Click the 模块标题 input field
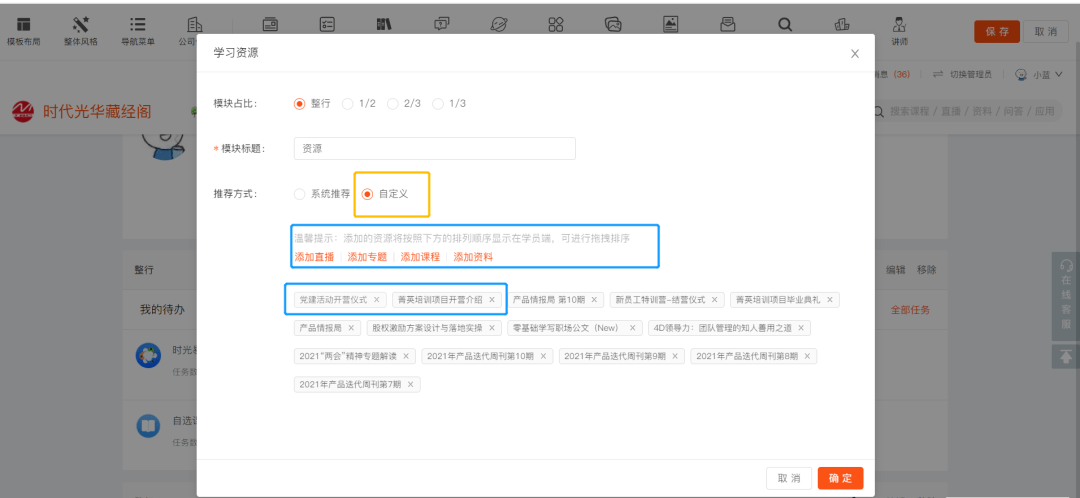The width and height of the screenshot is (1080, 498). pyautogui.click(x=434, y=148)
